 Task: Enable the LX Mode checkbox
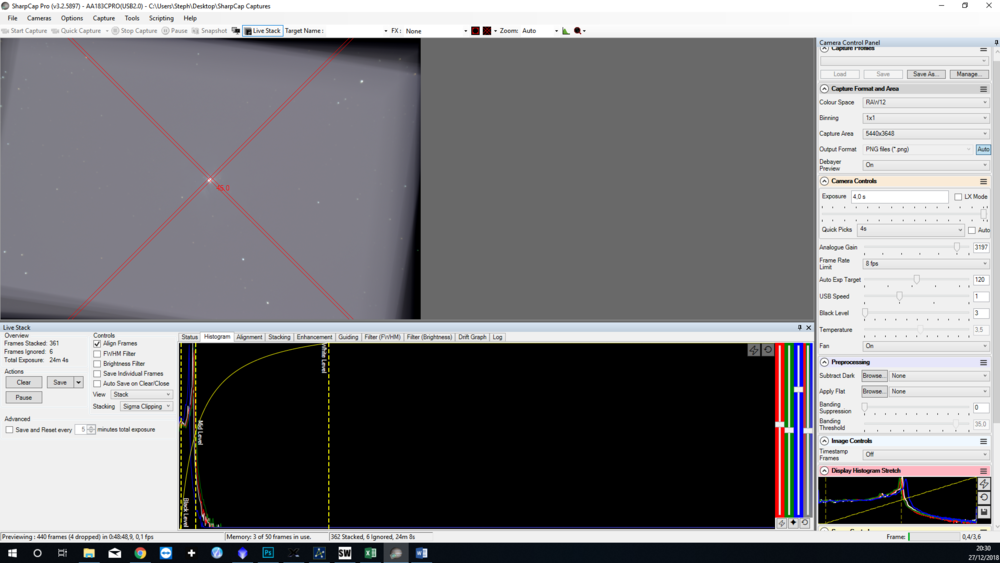[958, 197]
